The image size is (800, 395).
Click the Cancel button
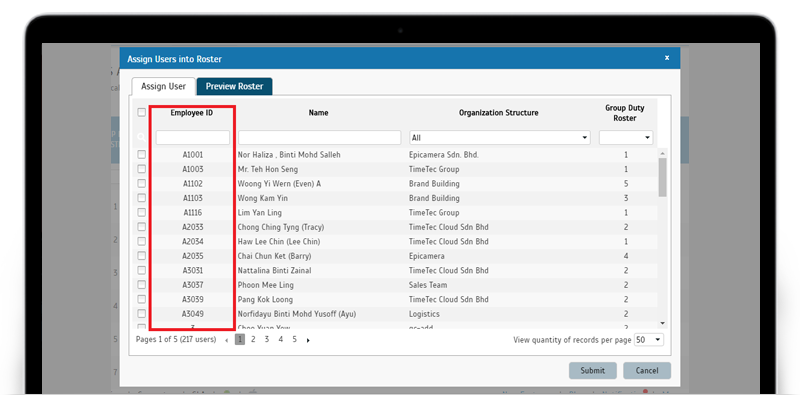(647, 371)
